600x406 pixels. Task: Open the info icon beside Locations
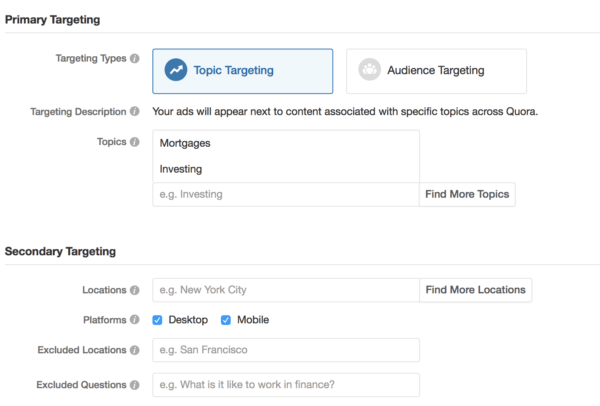tap(134, 290)
